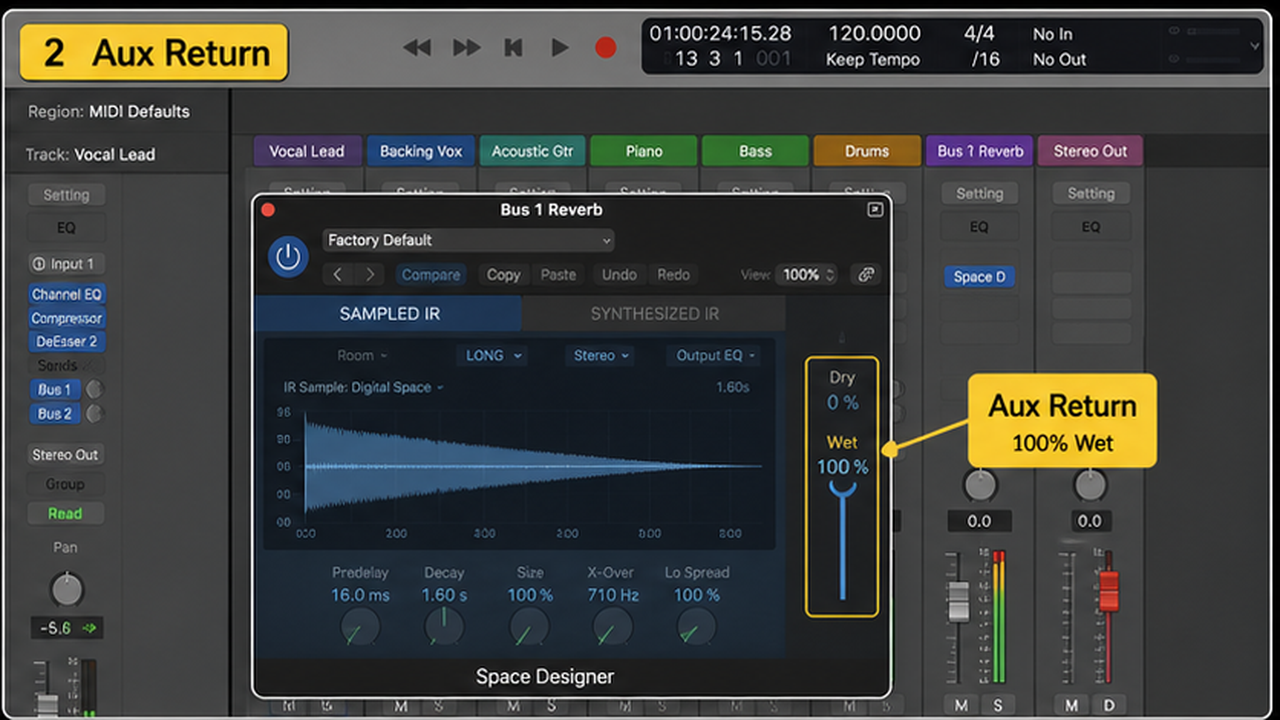Open the LONG length dropdown
Screen dimensions: 1280x720
tap(491, 355)
